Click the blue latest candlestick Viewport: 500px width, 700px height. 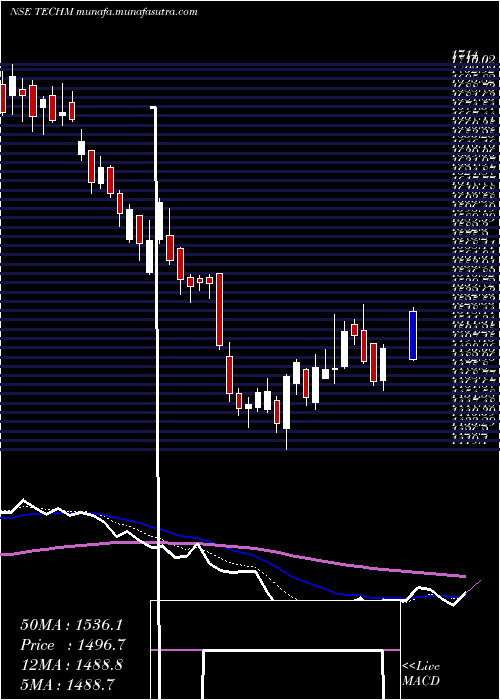point(413,335)
